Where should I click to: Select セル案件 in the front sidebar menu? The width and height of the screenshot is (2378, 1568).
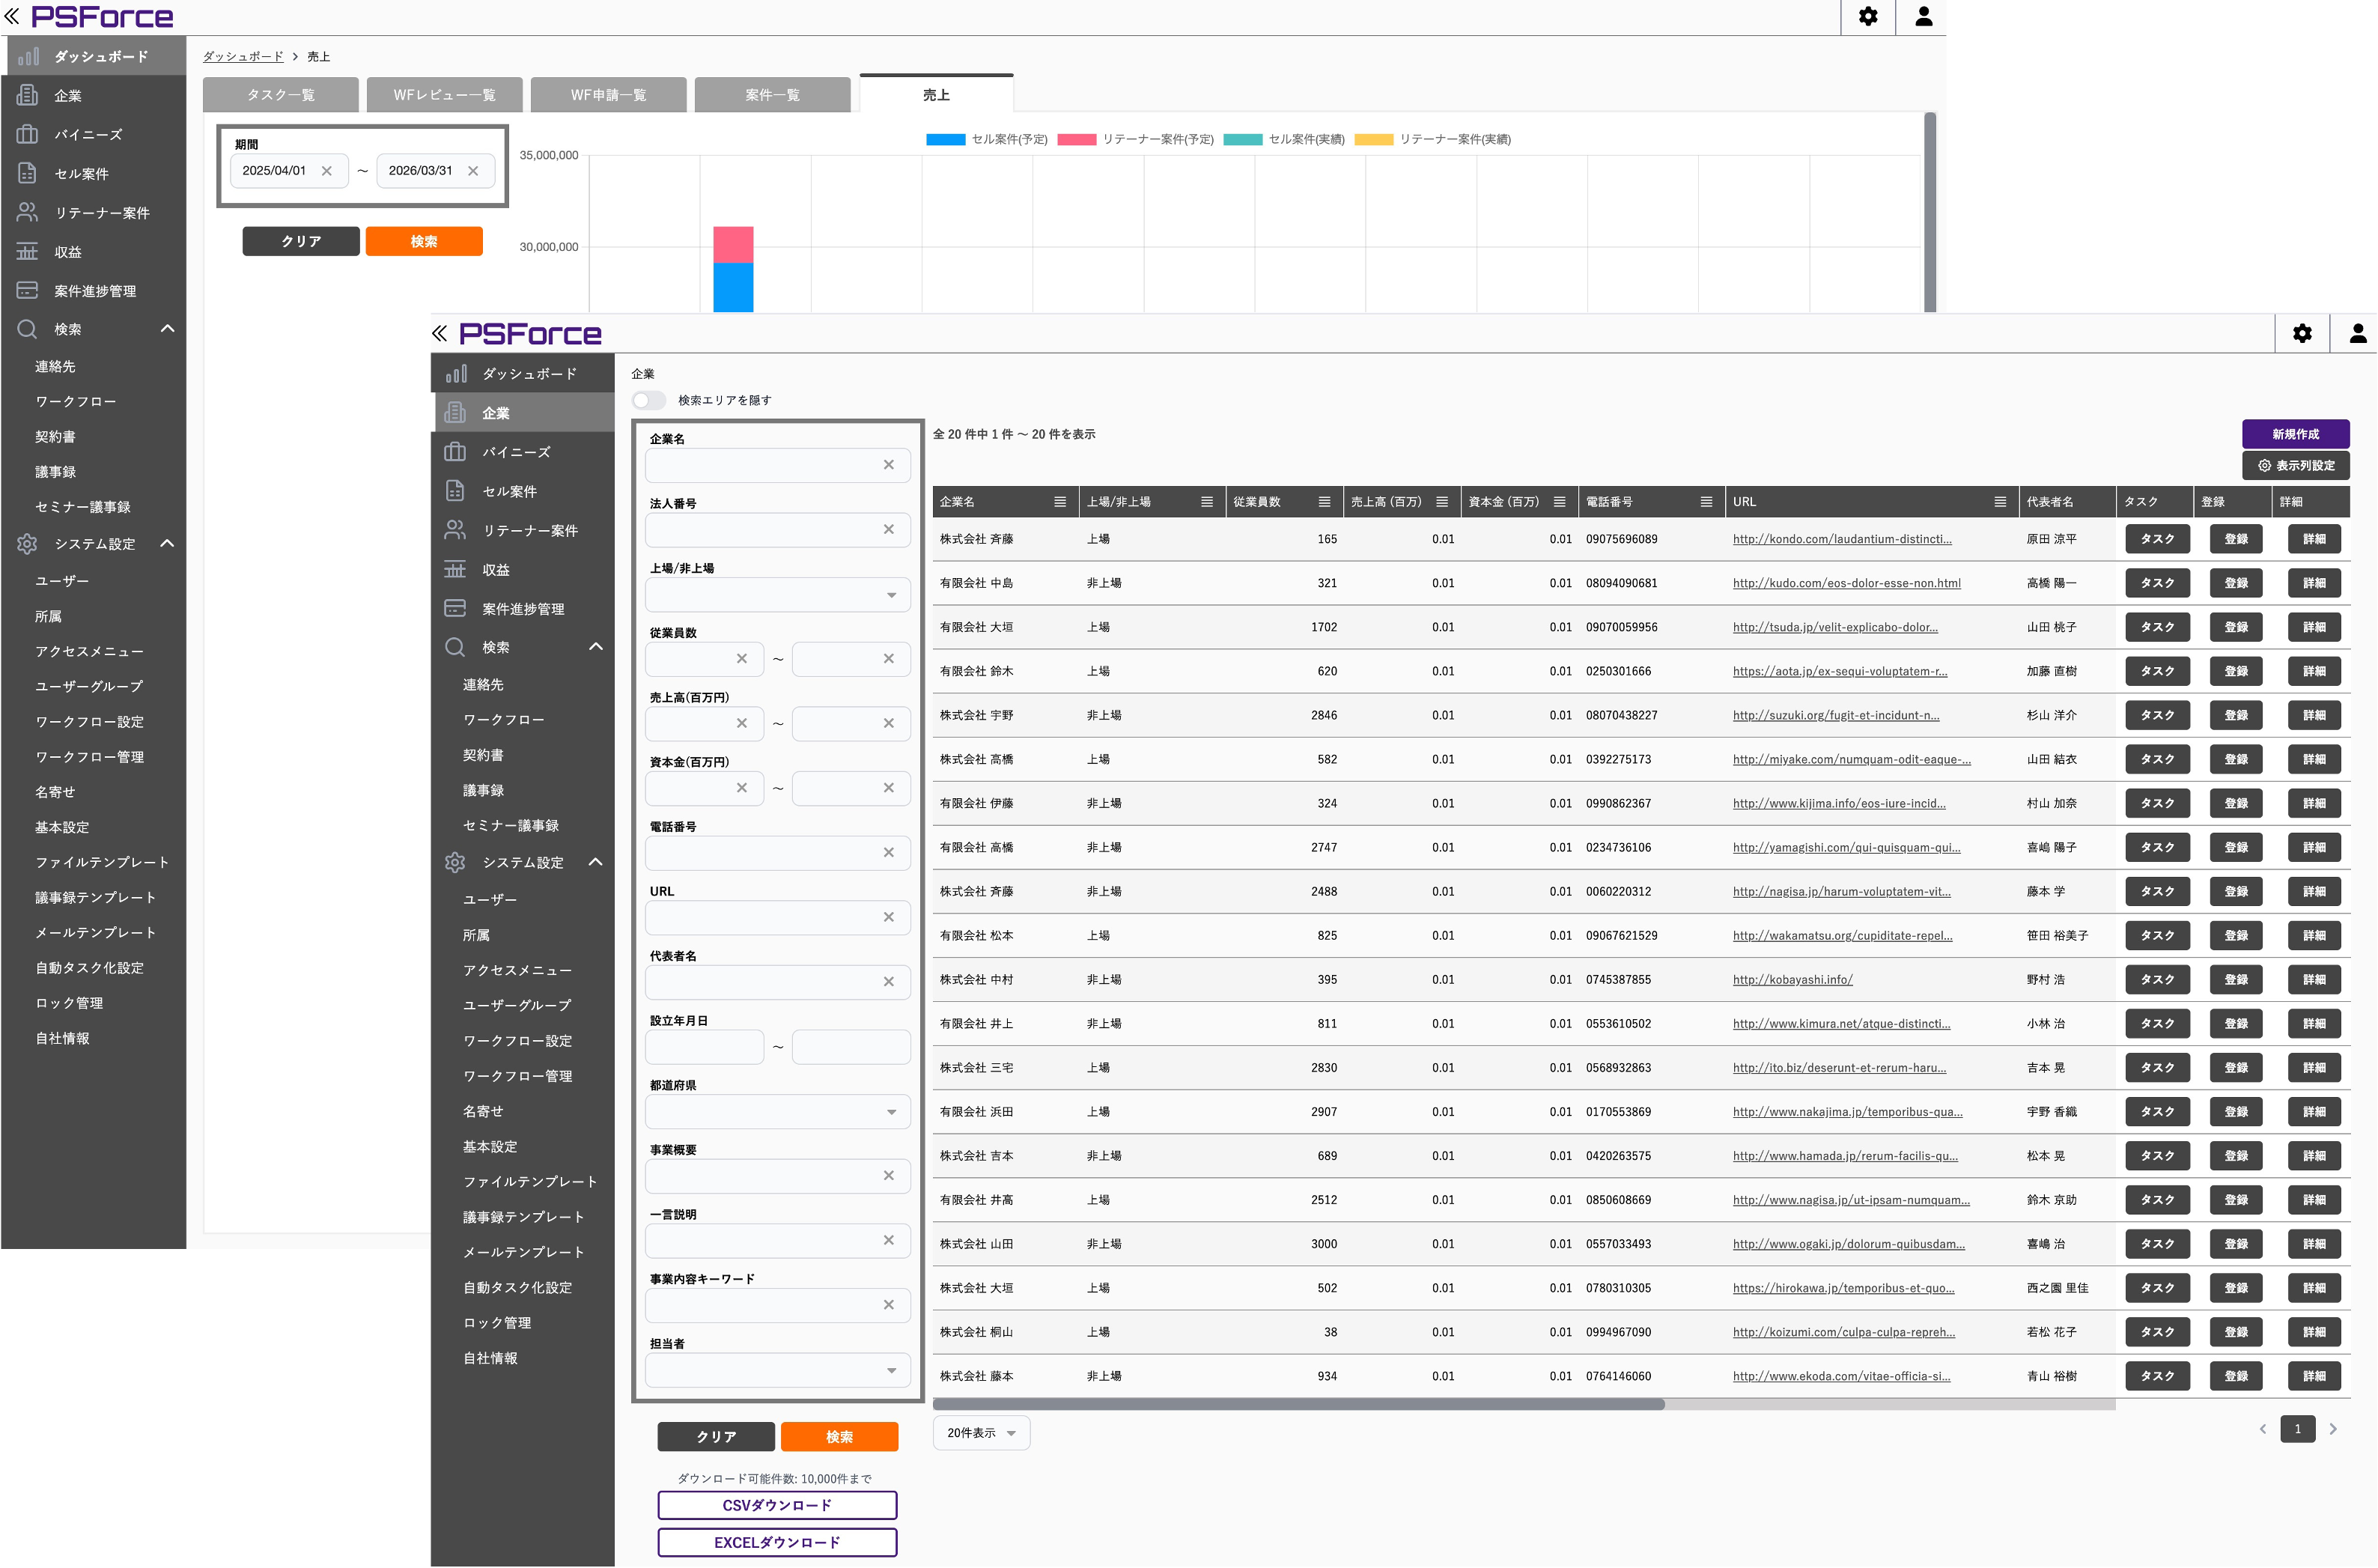510,491
